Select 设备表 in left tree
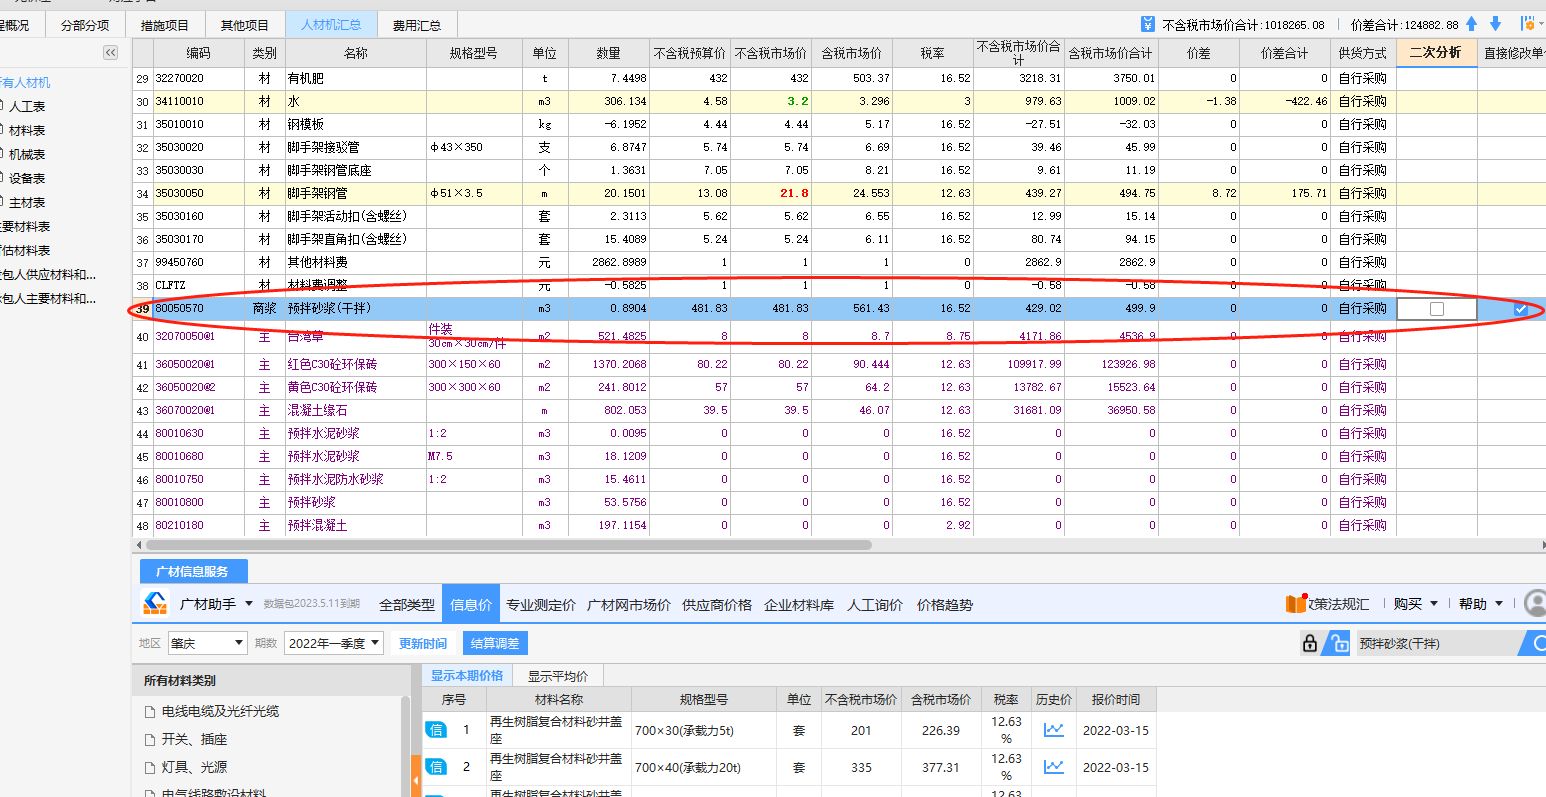 [27, 178]
